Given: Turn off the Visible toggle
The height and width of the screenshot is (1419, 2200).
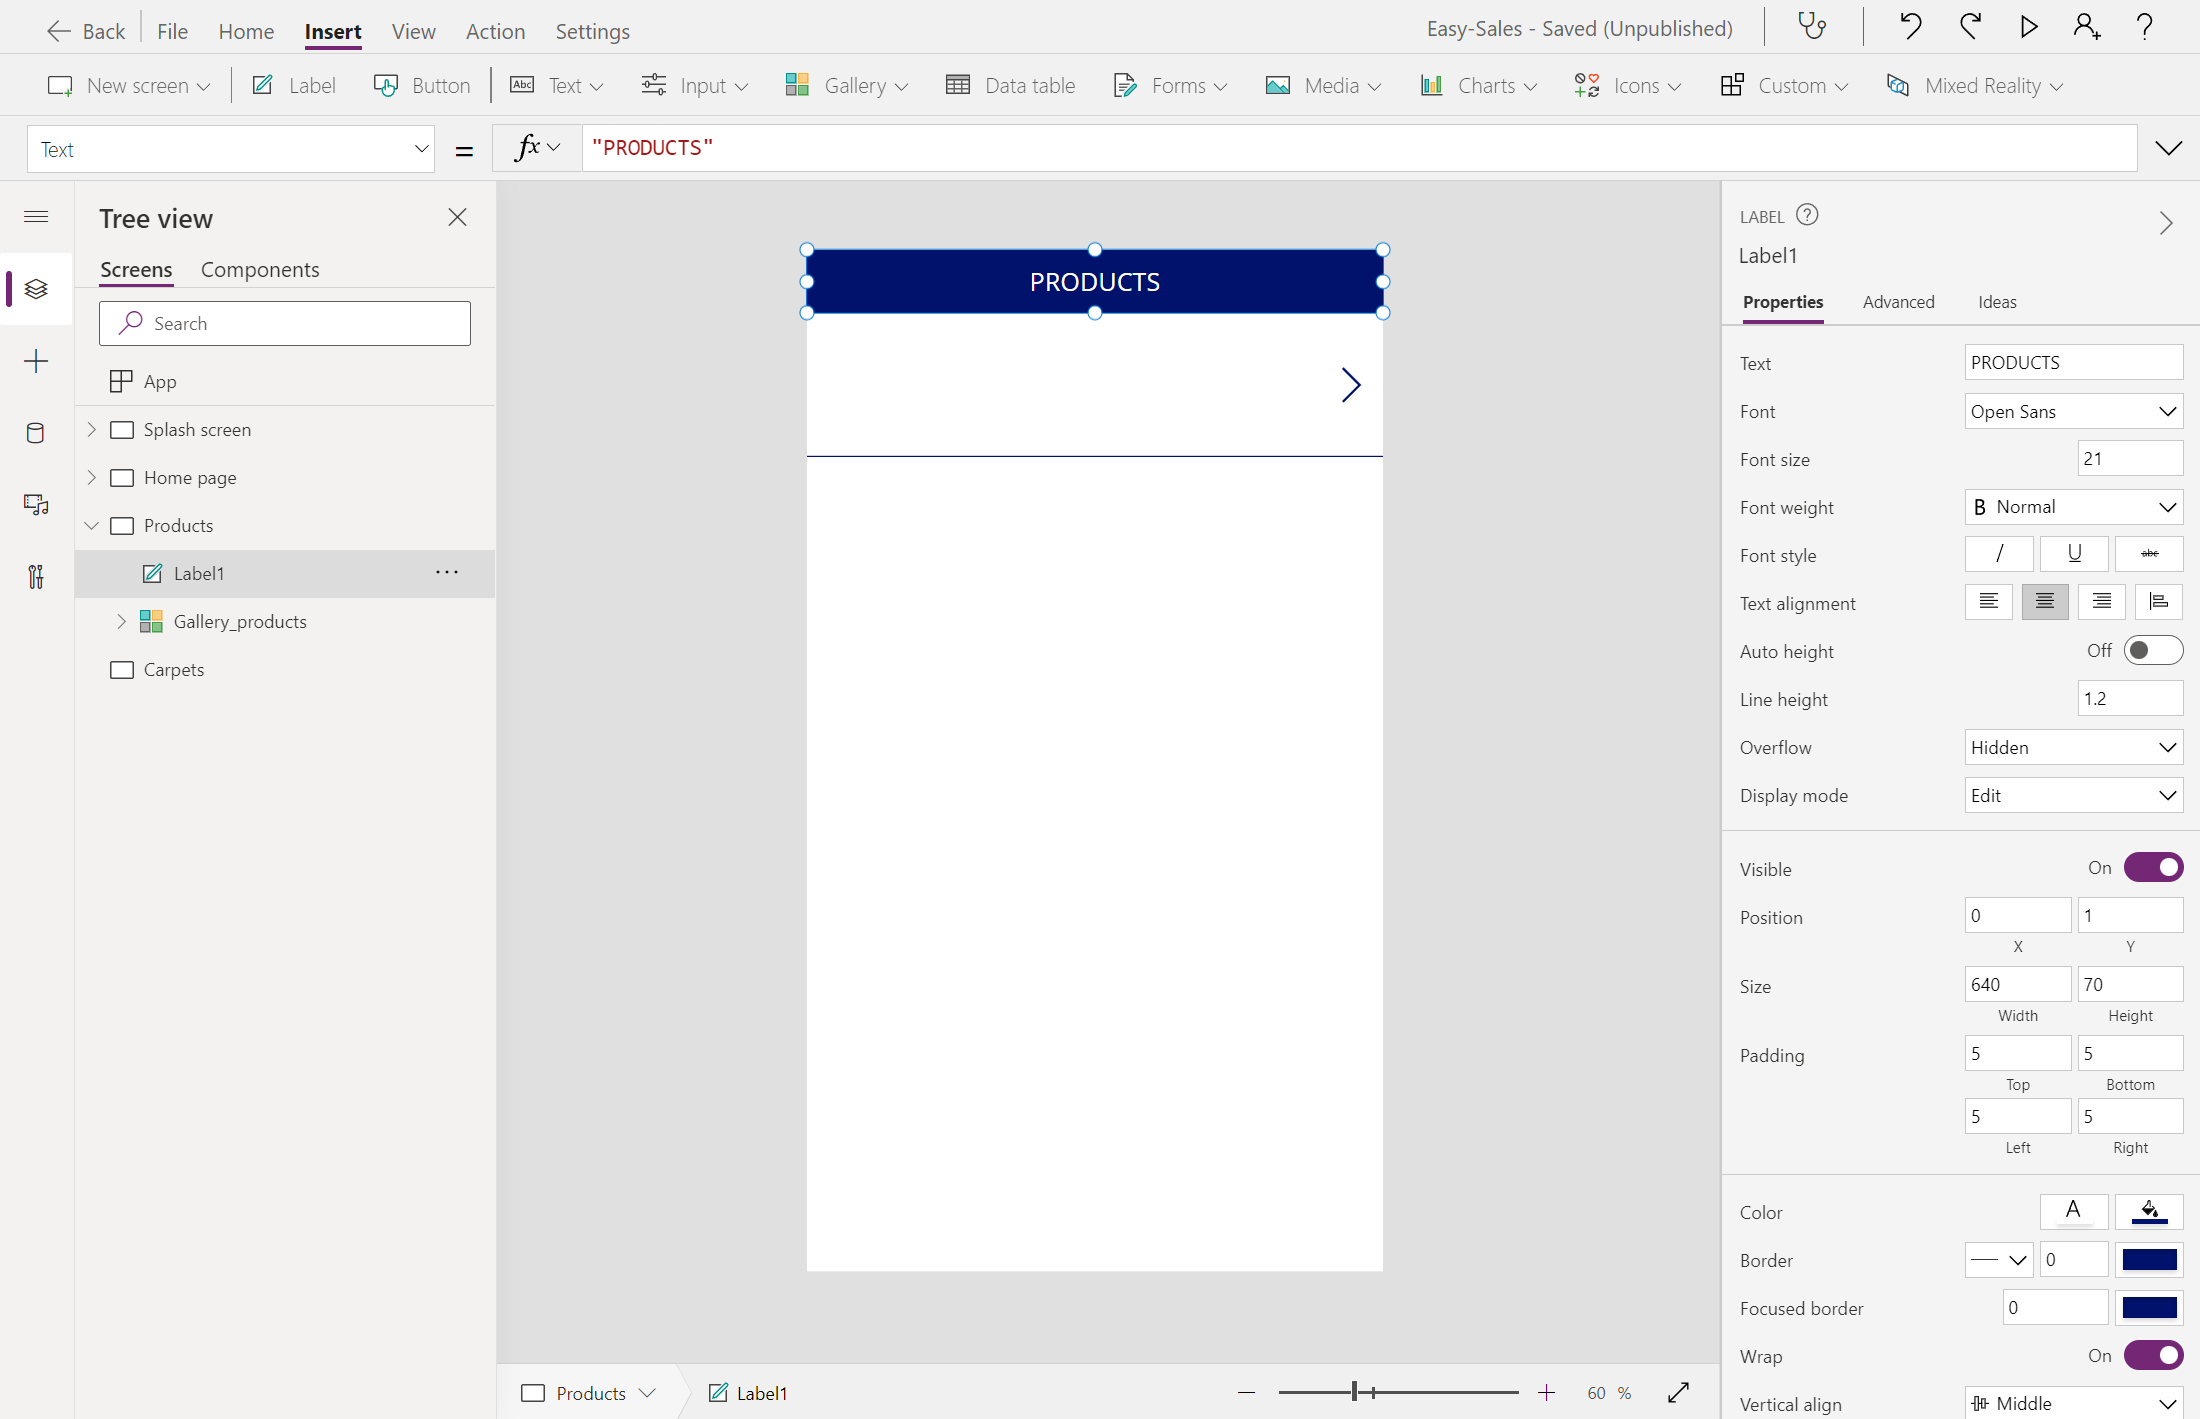Looking at the screenshot, I should (x=2153, y=868).
